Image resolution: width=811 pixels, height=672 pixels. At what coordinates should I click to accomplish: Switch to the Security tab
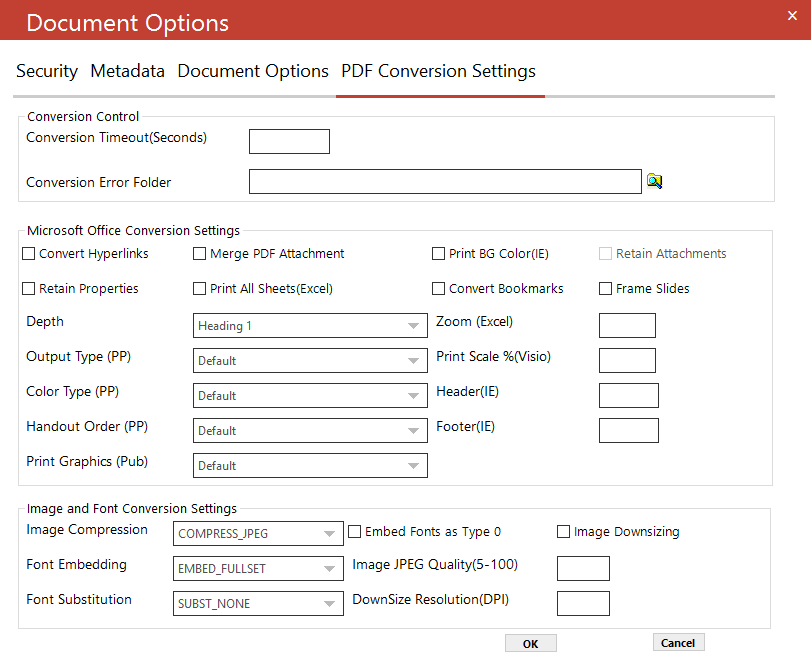pos(46,71)
